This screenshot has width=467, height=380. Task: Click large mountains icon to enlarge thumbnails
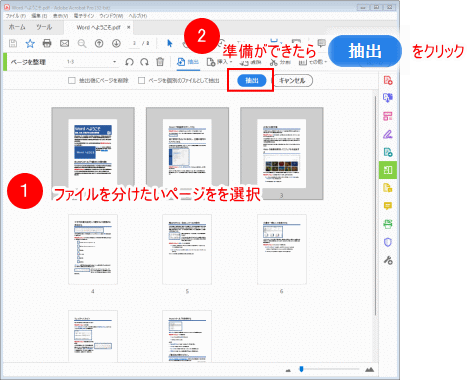(x=369, y=369)
